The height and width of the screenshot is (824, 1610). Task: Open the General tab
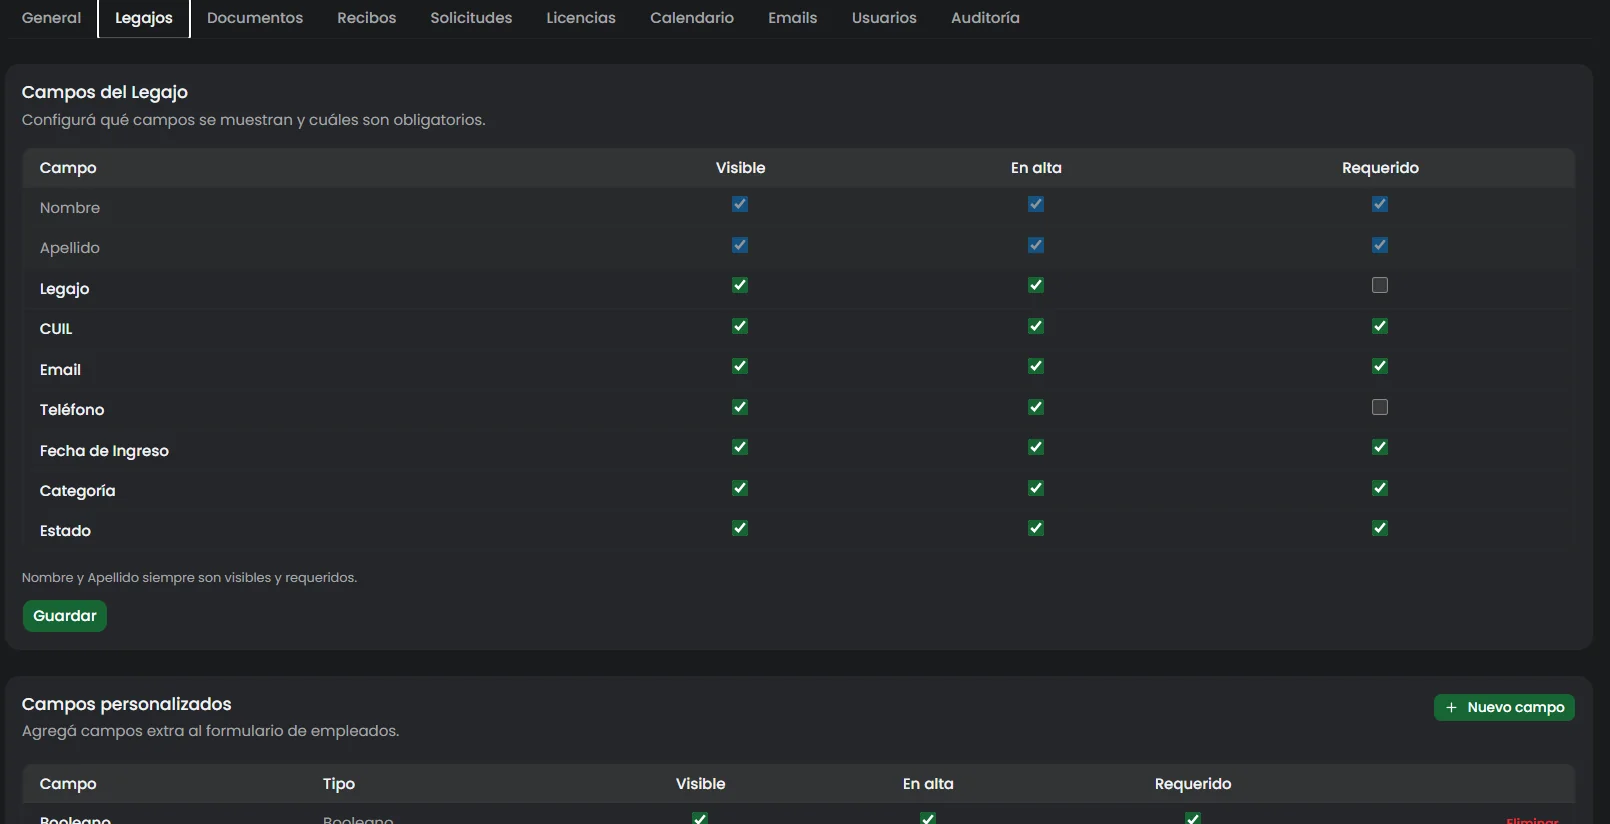pos(51,18)
